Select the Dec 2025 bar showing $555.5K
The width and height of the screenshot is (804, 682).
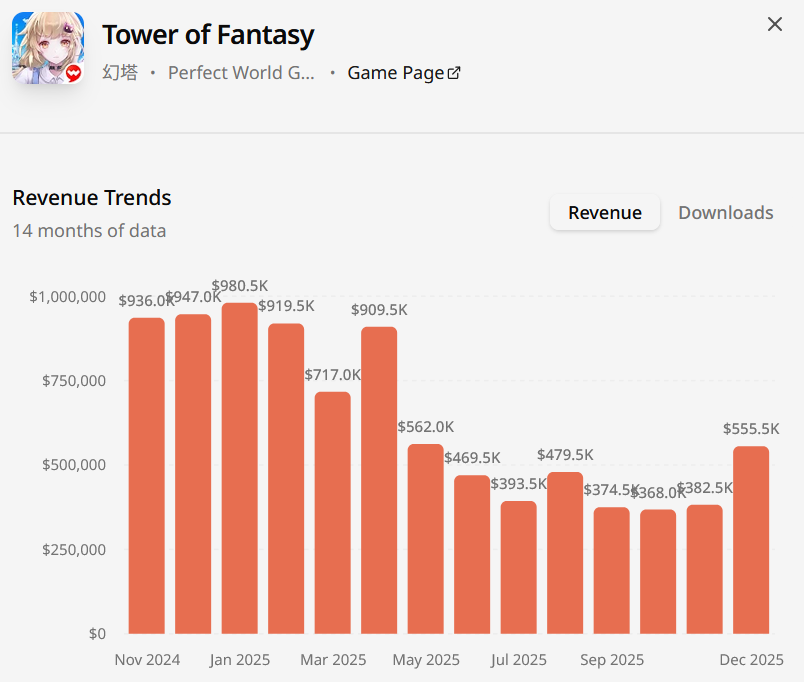tap(751, 540)
